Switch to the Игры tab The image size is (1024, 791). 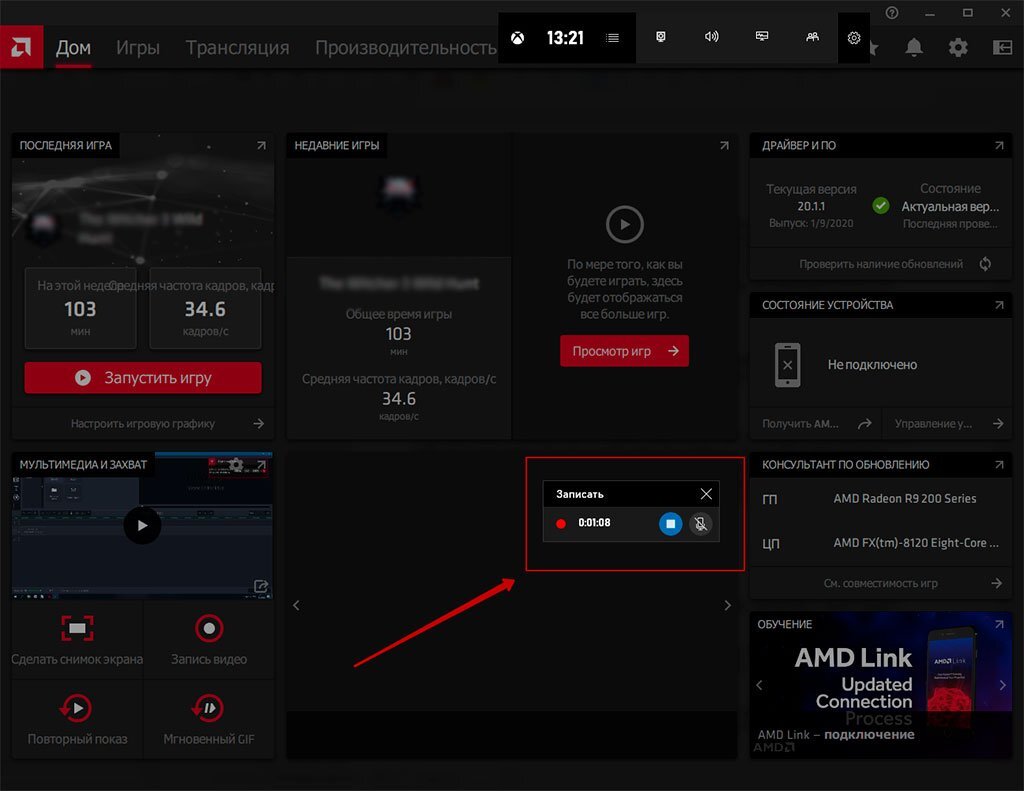pyautogui.click(x=138, y=48)
